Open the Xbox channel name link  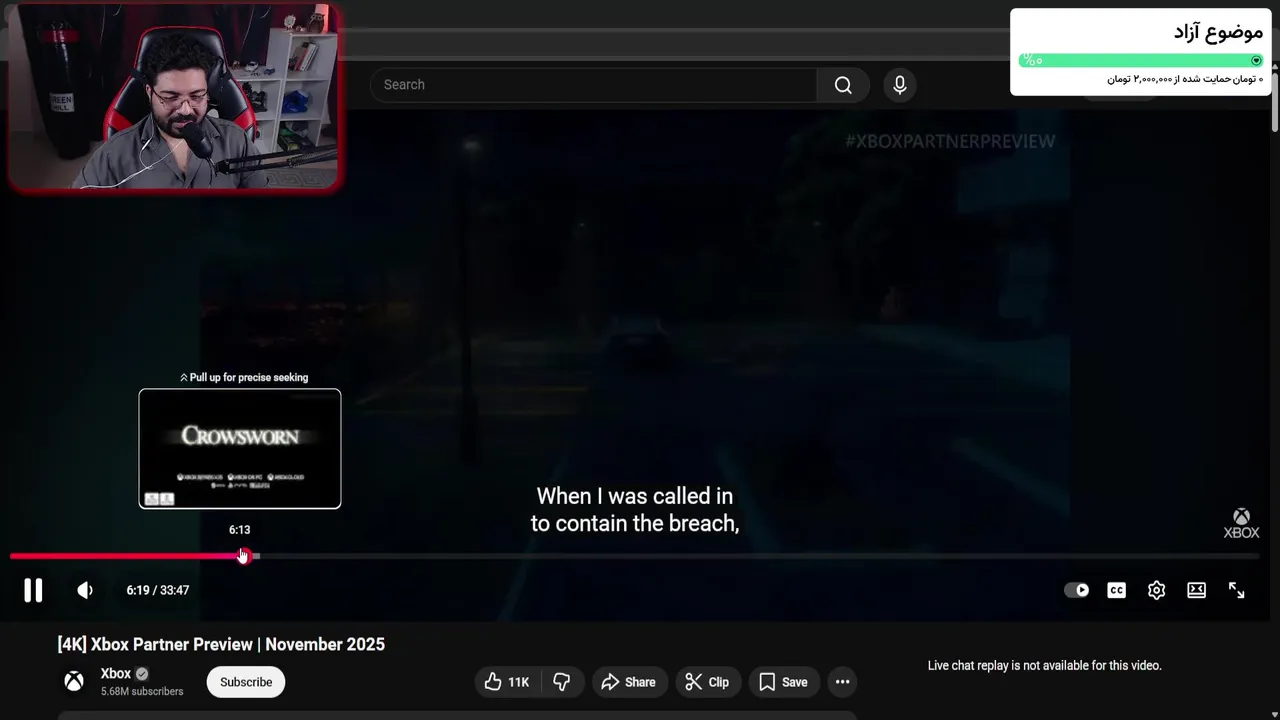116,674
